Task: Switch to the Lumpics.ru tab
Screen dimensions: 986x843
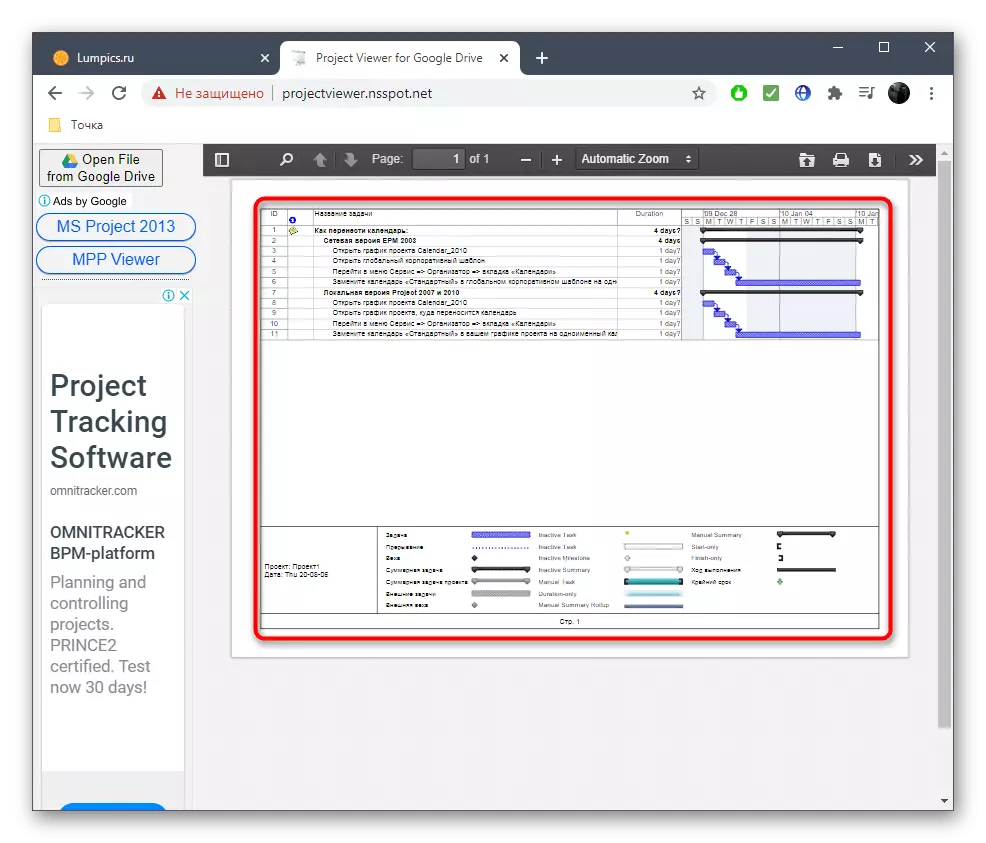Action: tap(155, 58)
